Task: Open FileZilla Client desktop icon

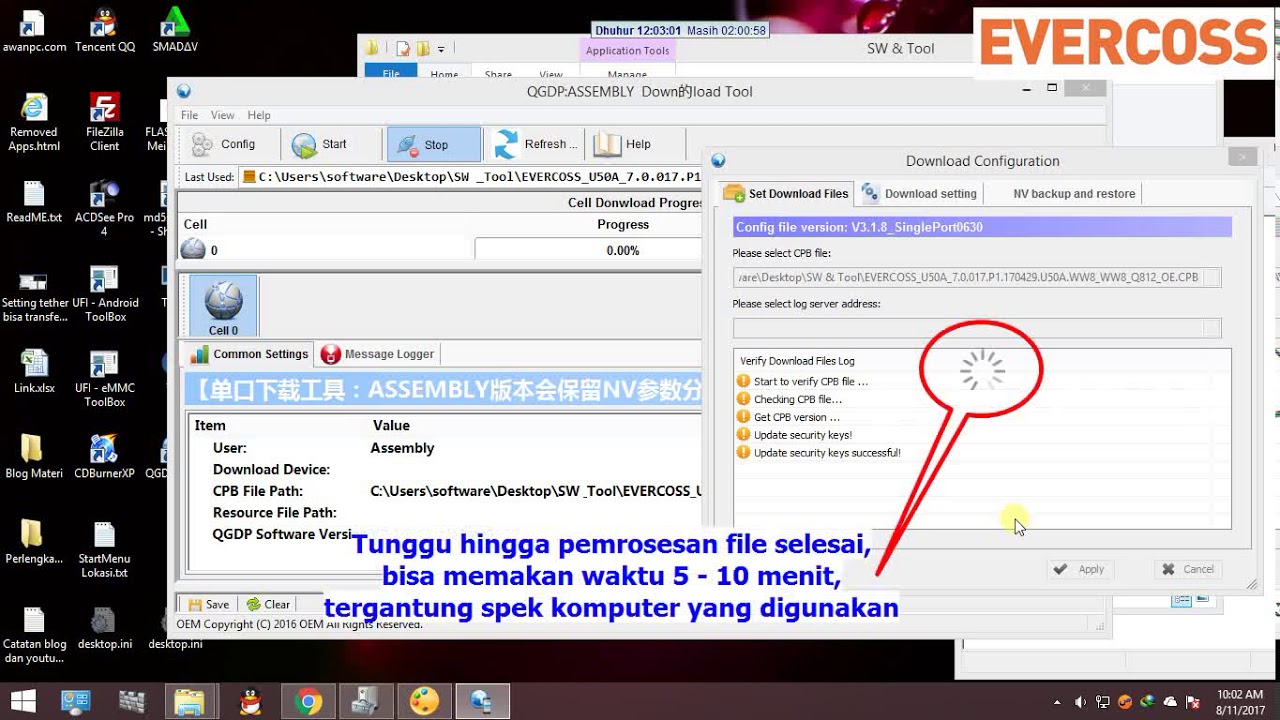Action: point(104,121)
